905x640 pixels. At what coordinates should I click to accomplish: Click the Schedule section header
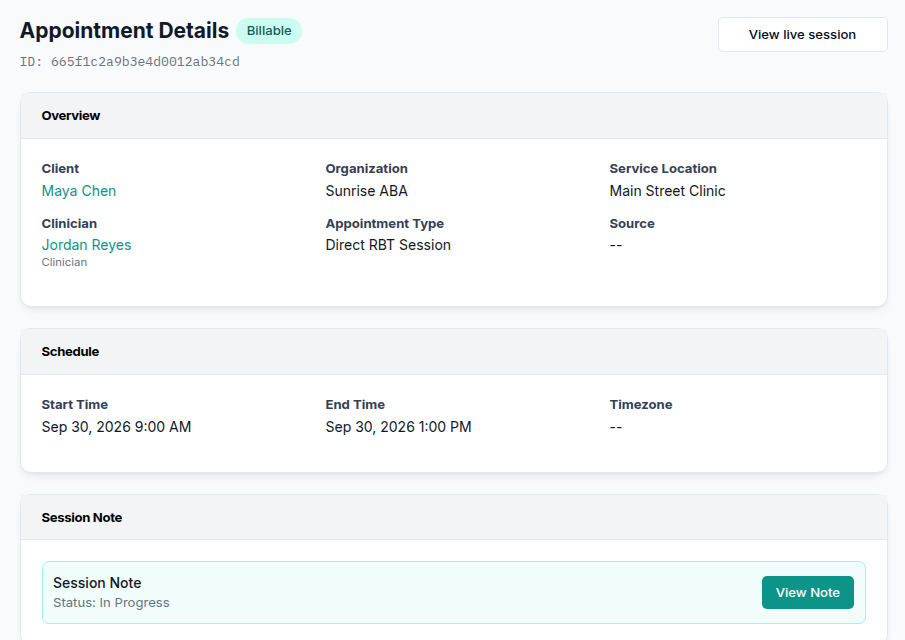454,351
